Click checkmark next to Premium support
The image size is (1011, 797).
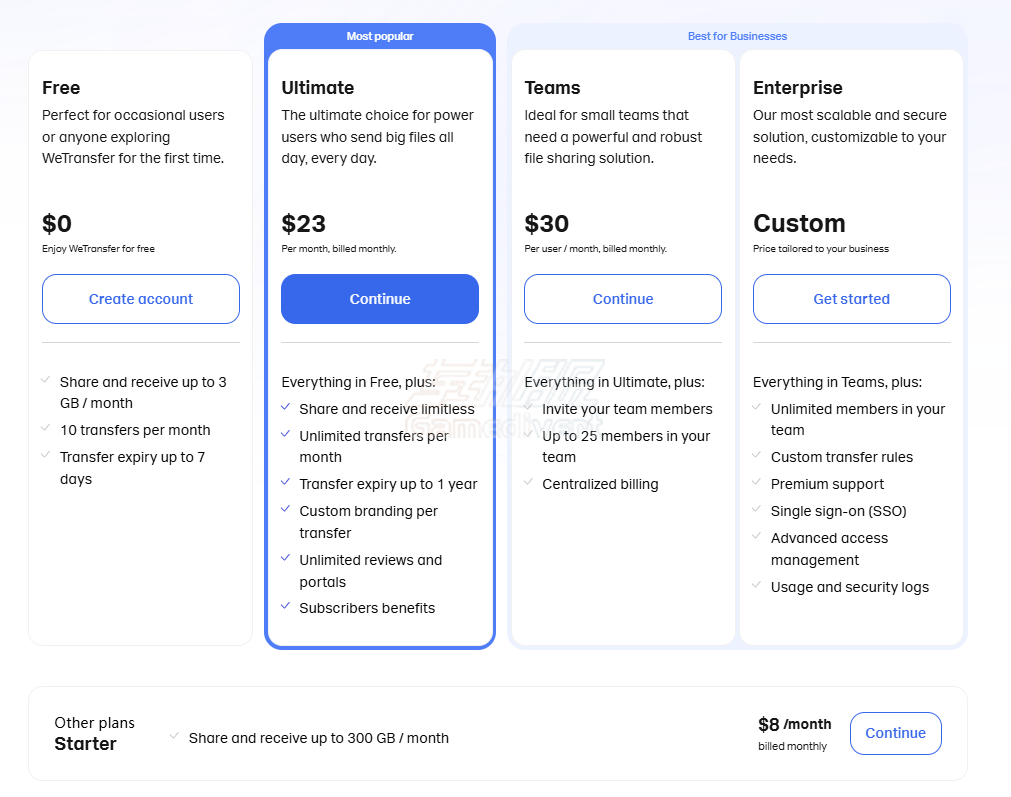[x=757, y=482]
